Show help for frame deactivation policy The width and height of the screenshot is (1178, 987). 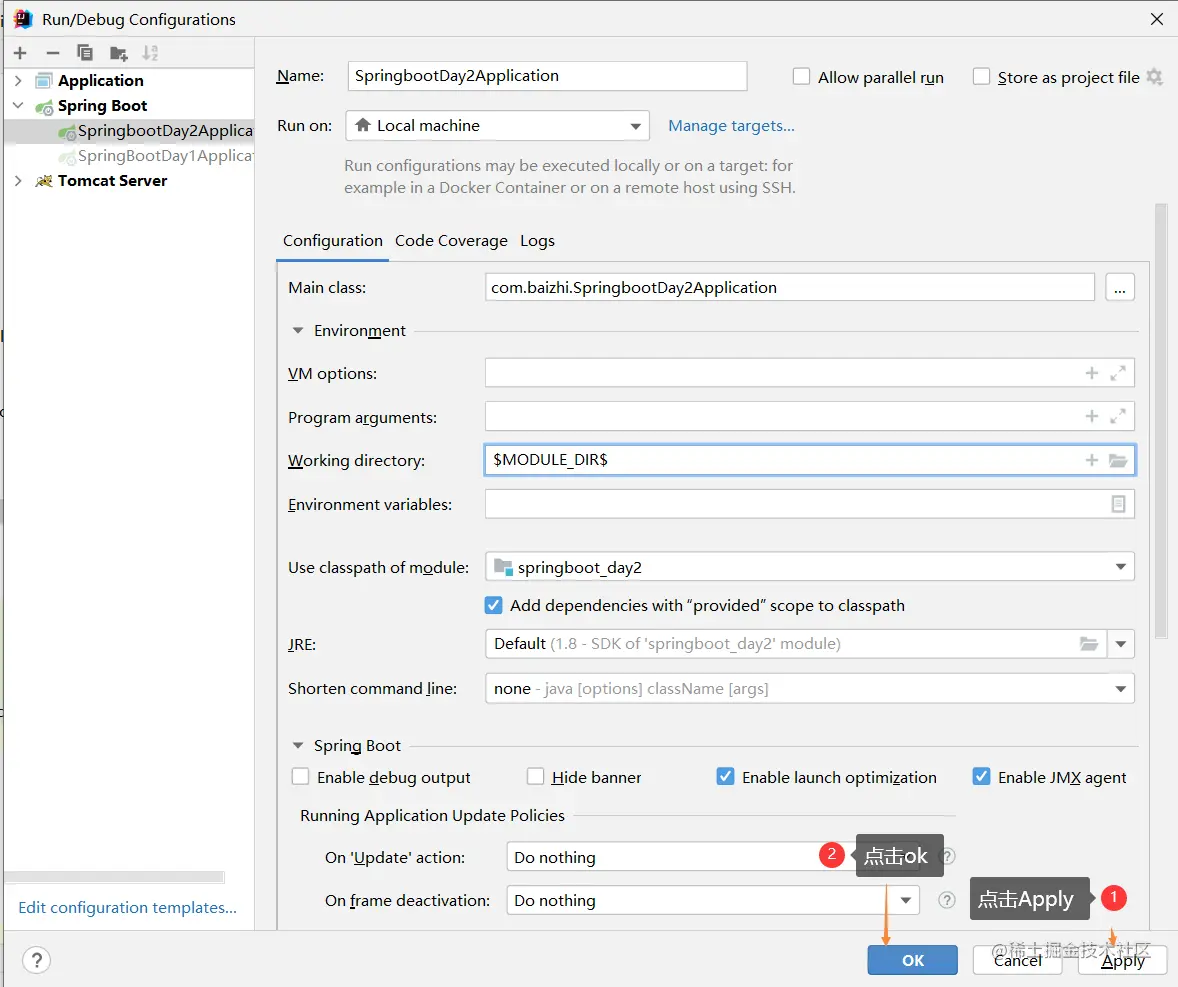(947, 900)
